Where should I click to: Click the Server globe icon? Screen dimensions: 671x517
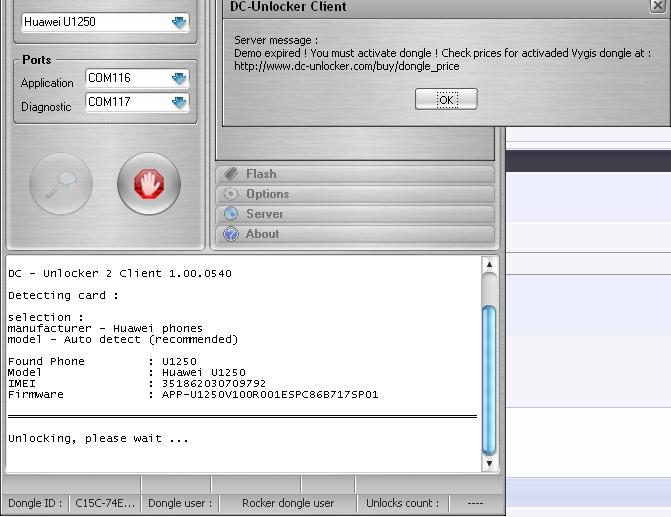pyautogui.click(x=231, y=214)
